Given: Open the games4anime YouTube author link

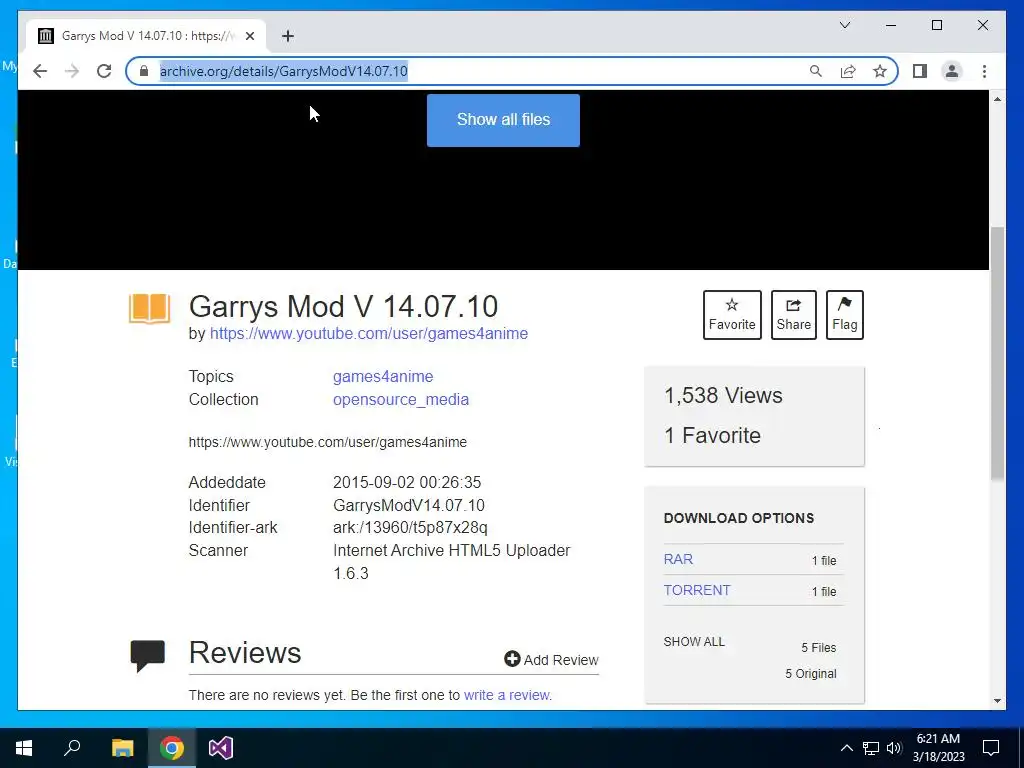Looking at the screenshot, I should (368, 334).
